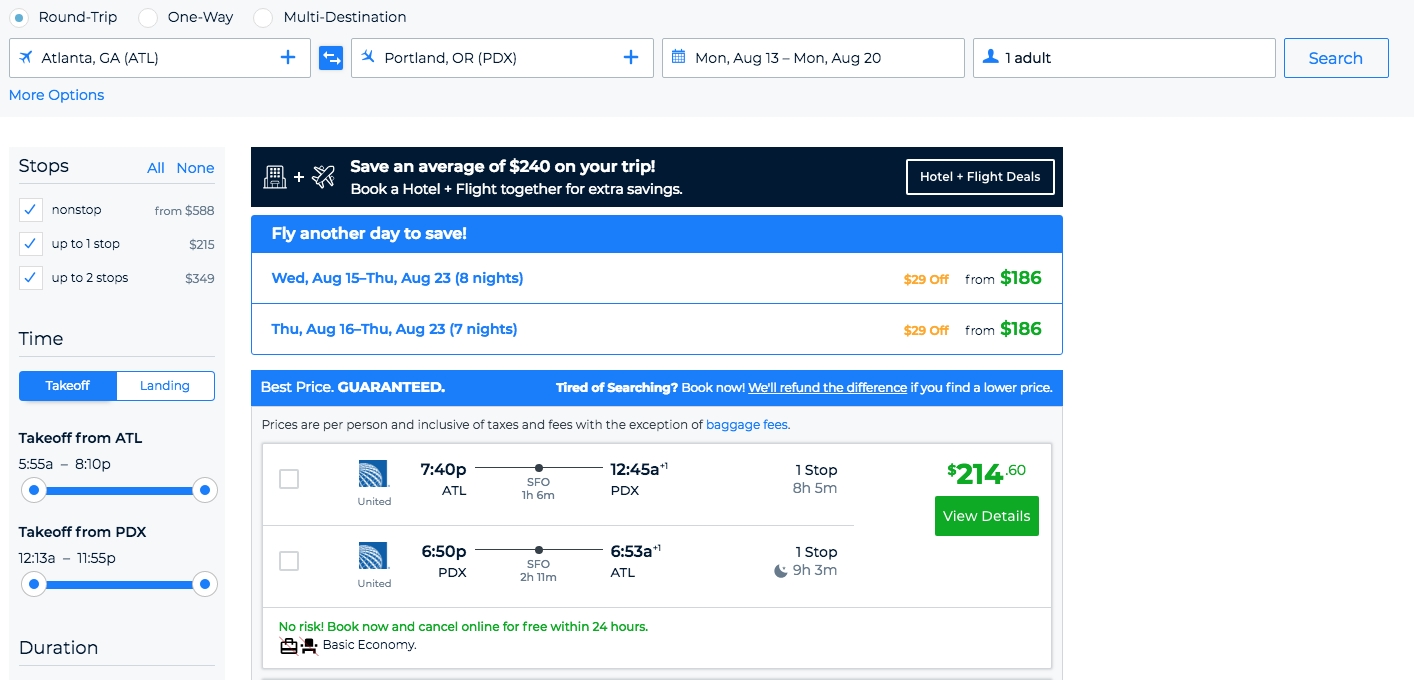The height and width of the screenshot is (680, 1414).
Task: Select None stops filter link
Action: point(196,168)
